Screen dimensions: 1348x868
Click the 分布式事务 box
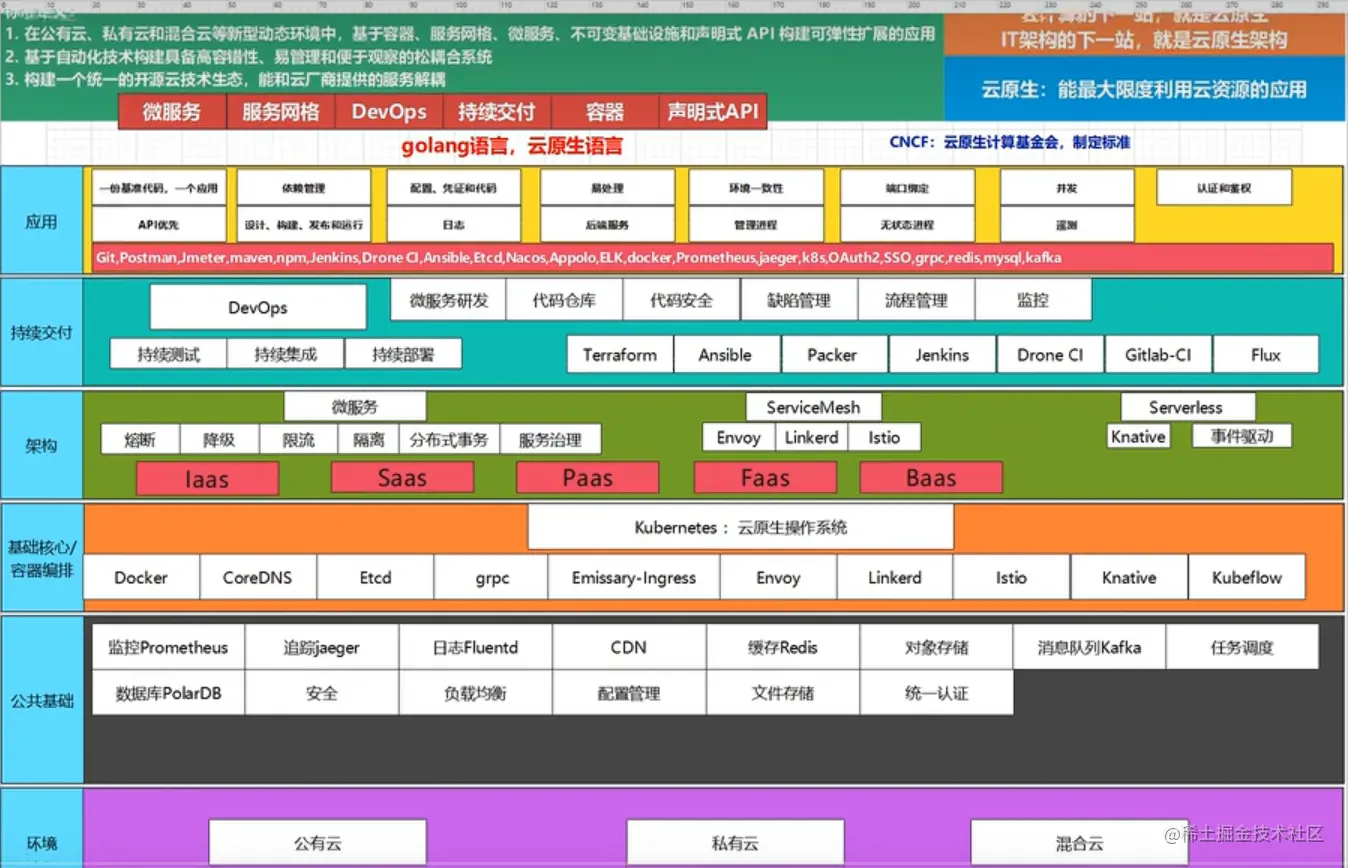449,439
